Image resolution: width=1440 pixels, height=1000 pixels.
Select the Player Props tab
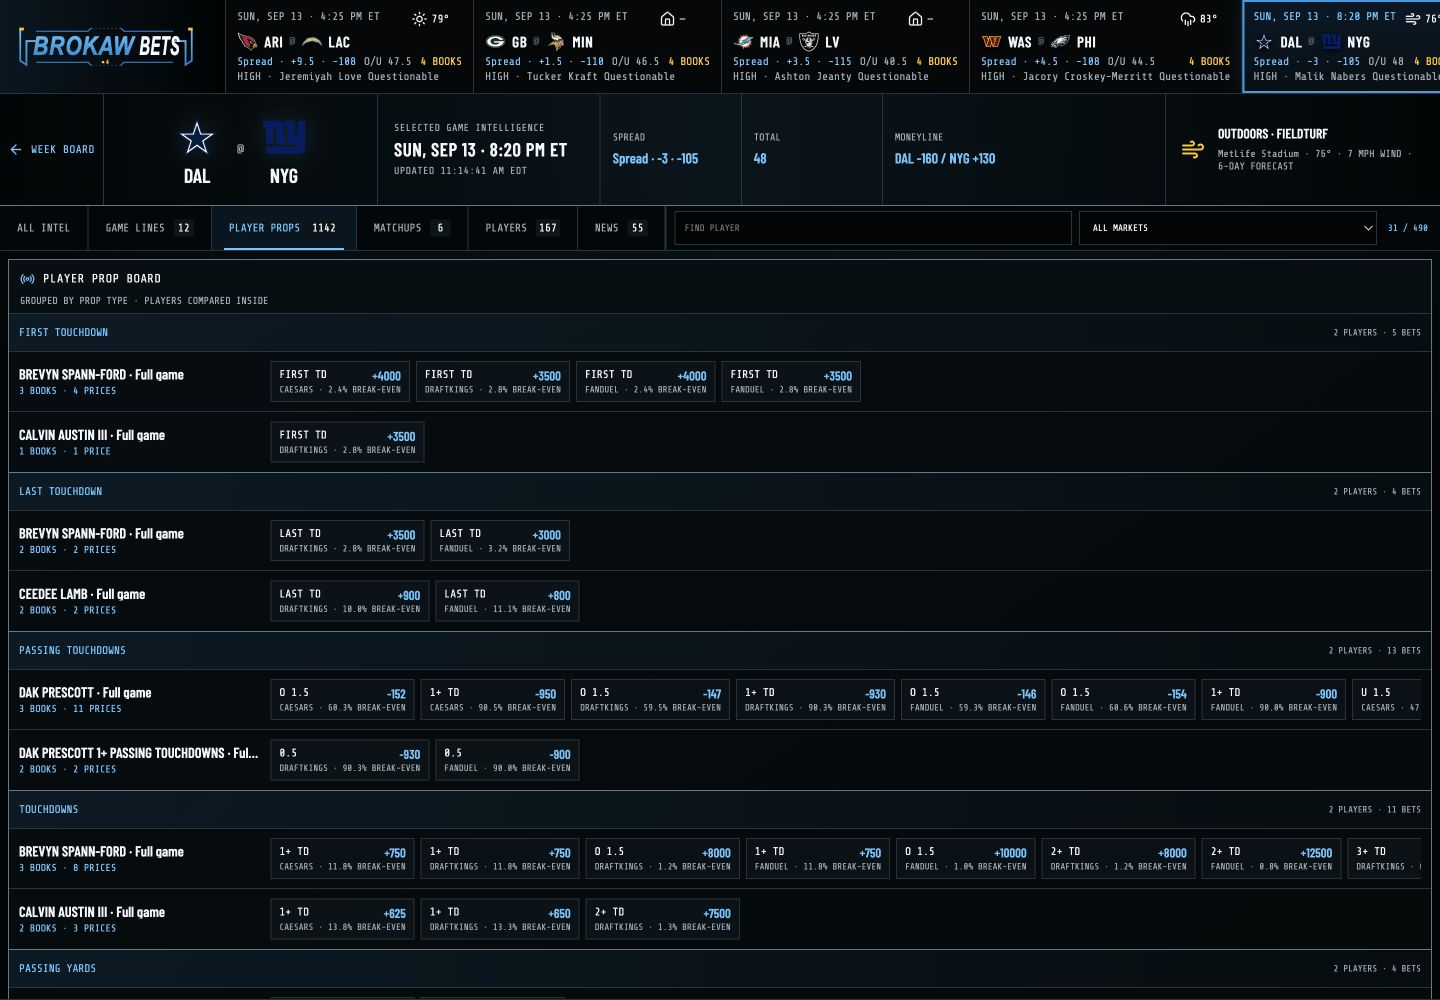click(283, 228)
